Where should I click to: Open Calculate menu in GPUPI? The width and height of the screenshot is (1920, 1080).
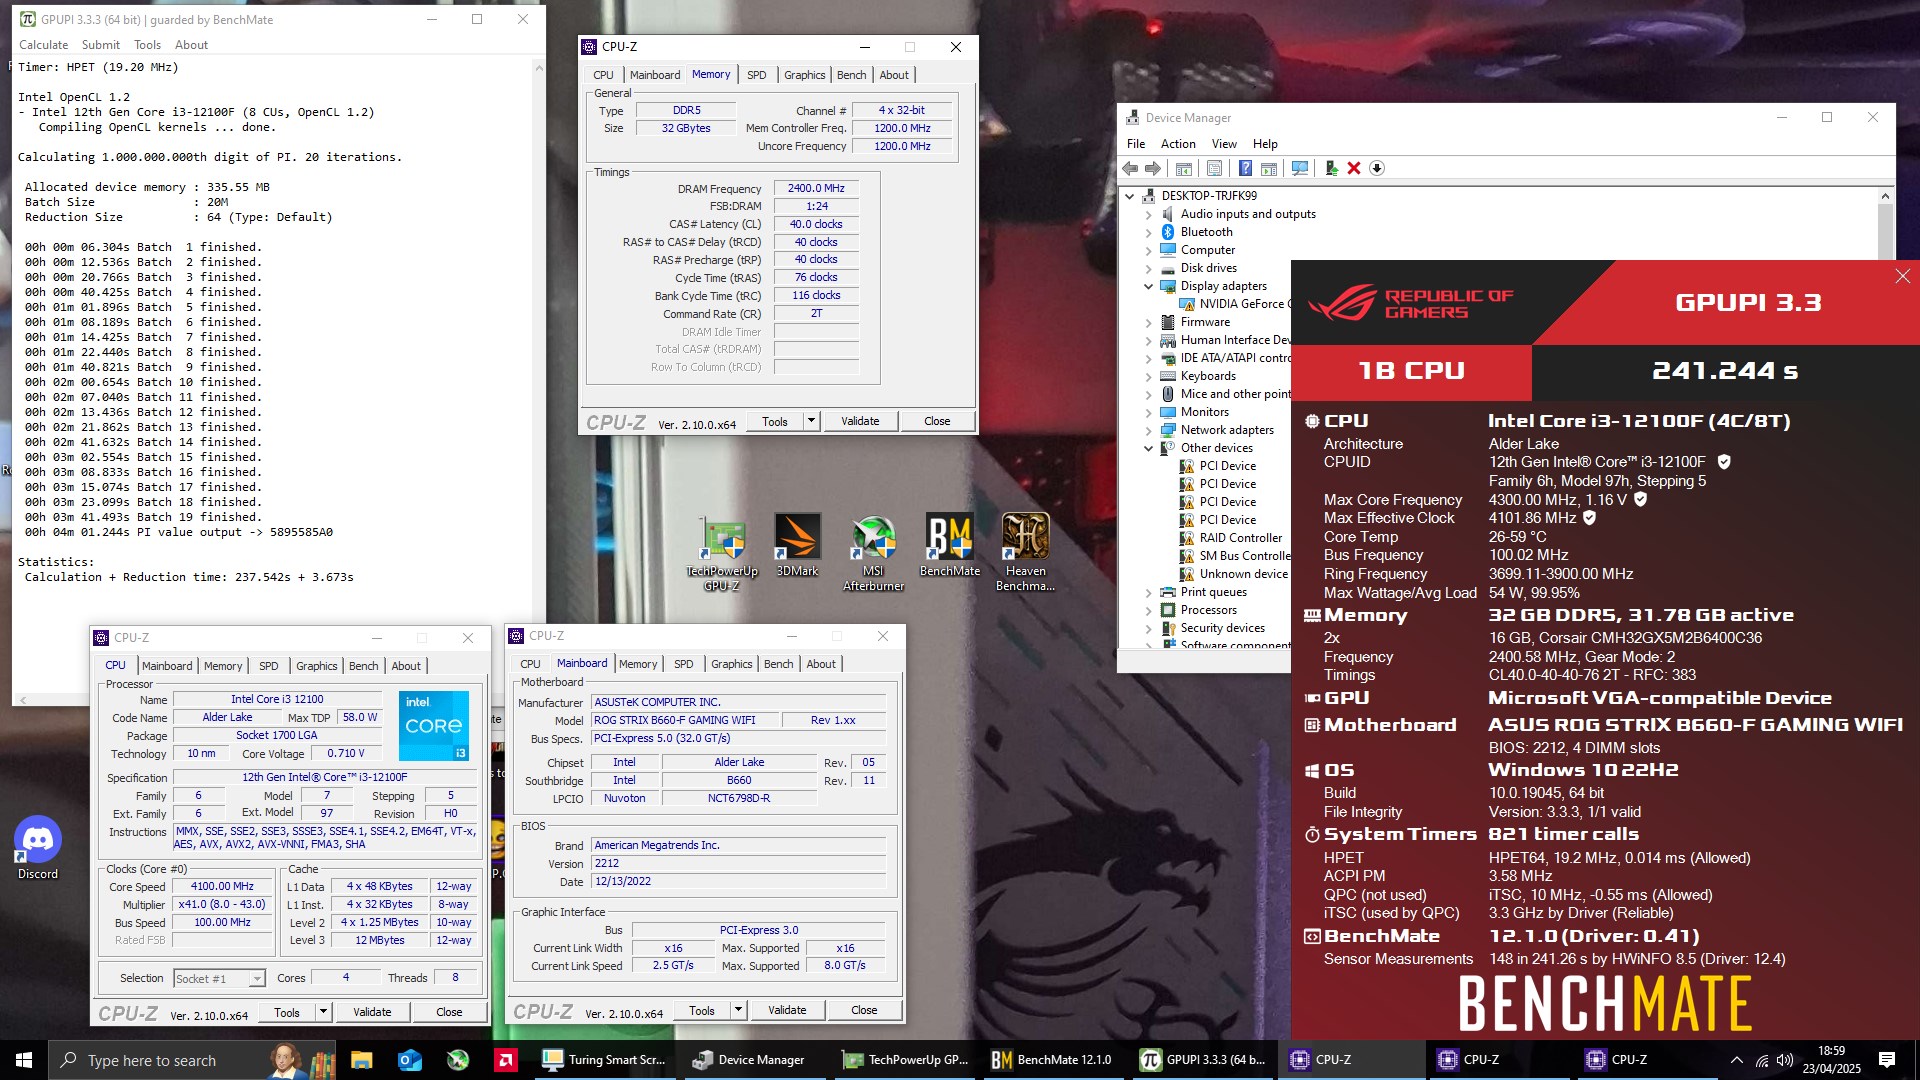click(x=44, y=45)
